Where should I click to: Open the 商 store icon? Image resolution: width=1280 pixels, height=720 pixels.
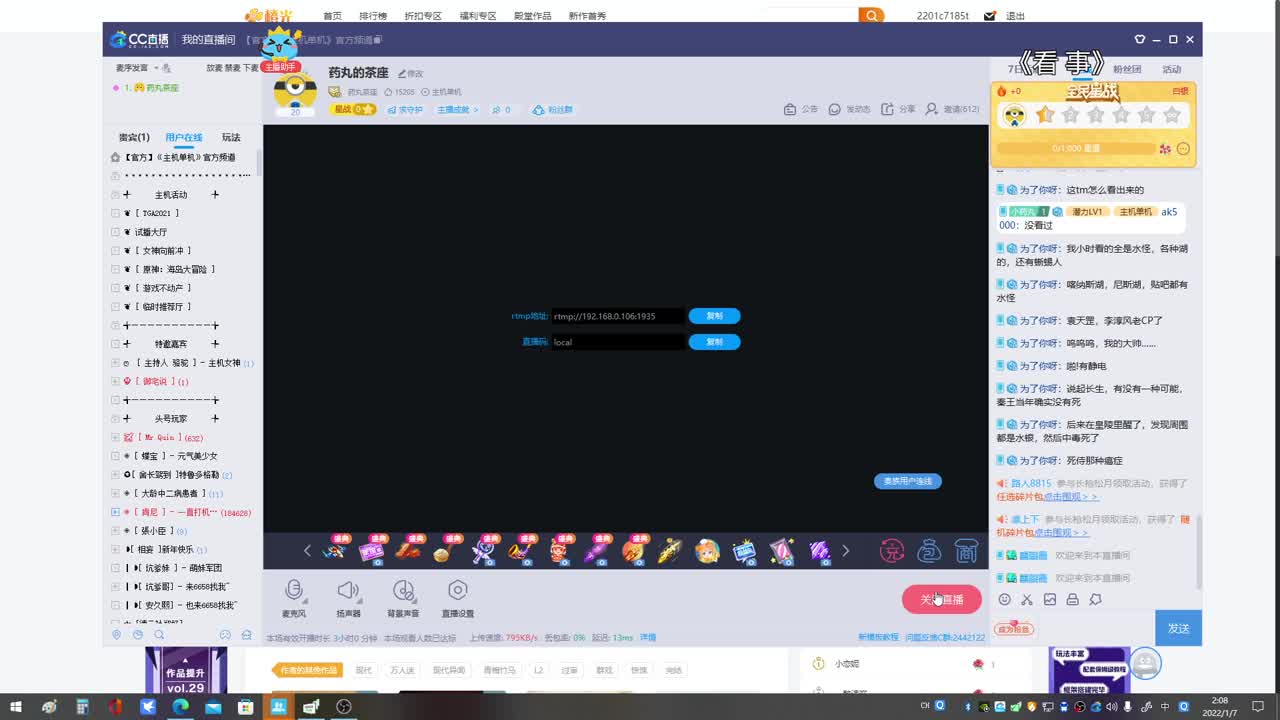966,550
